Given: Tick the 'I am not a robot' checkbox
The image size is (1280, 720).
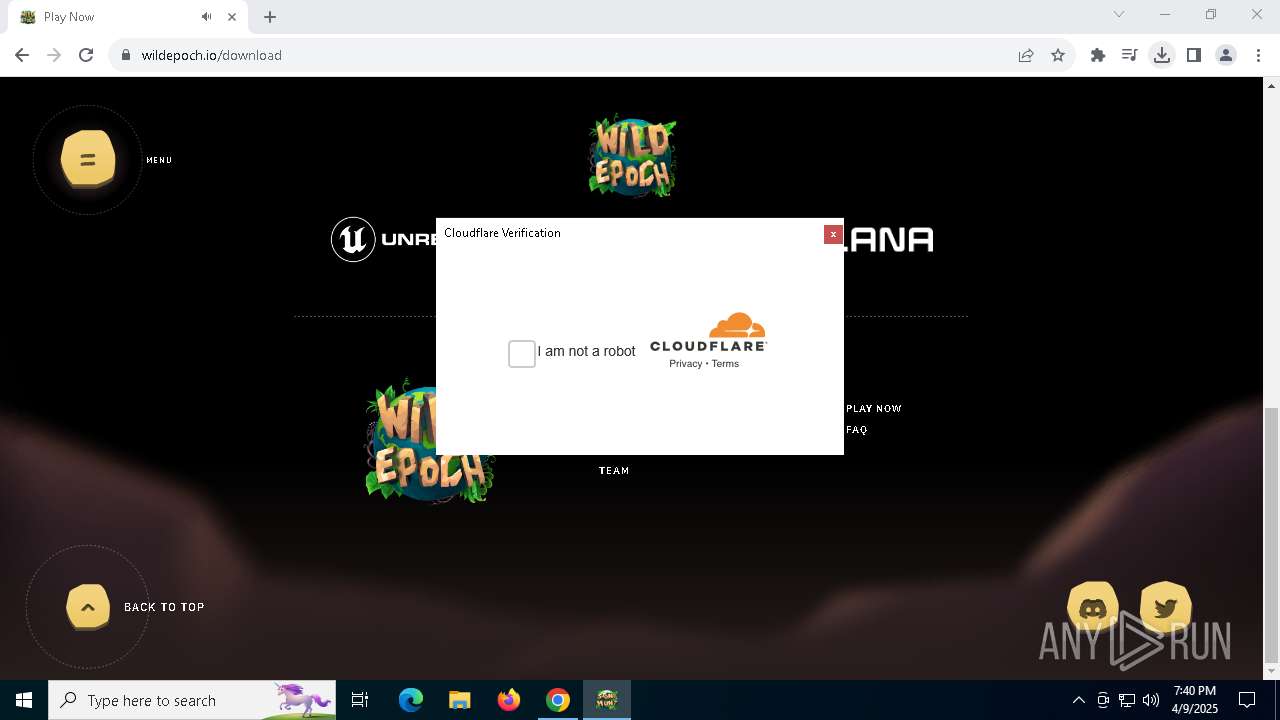Looking at the screenshot, I should point(522,353).
